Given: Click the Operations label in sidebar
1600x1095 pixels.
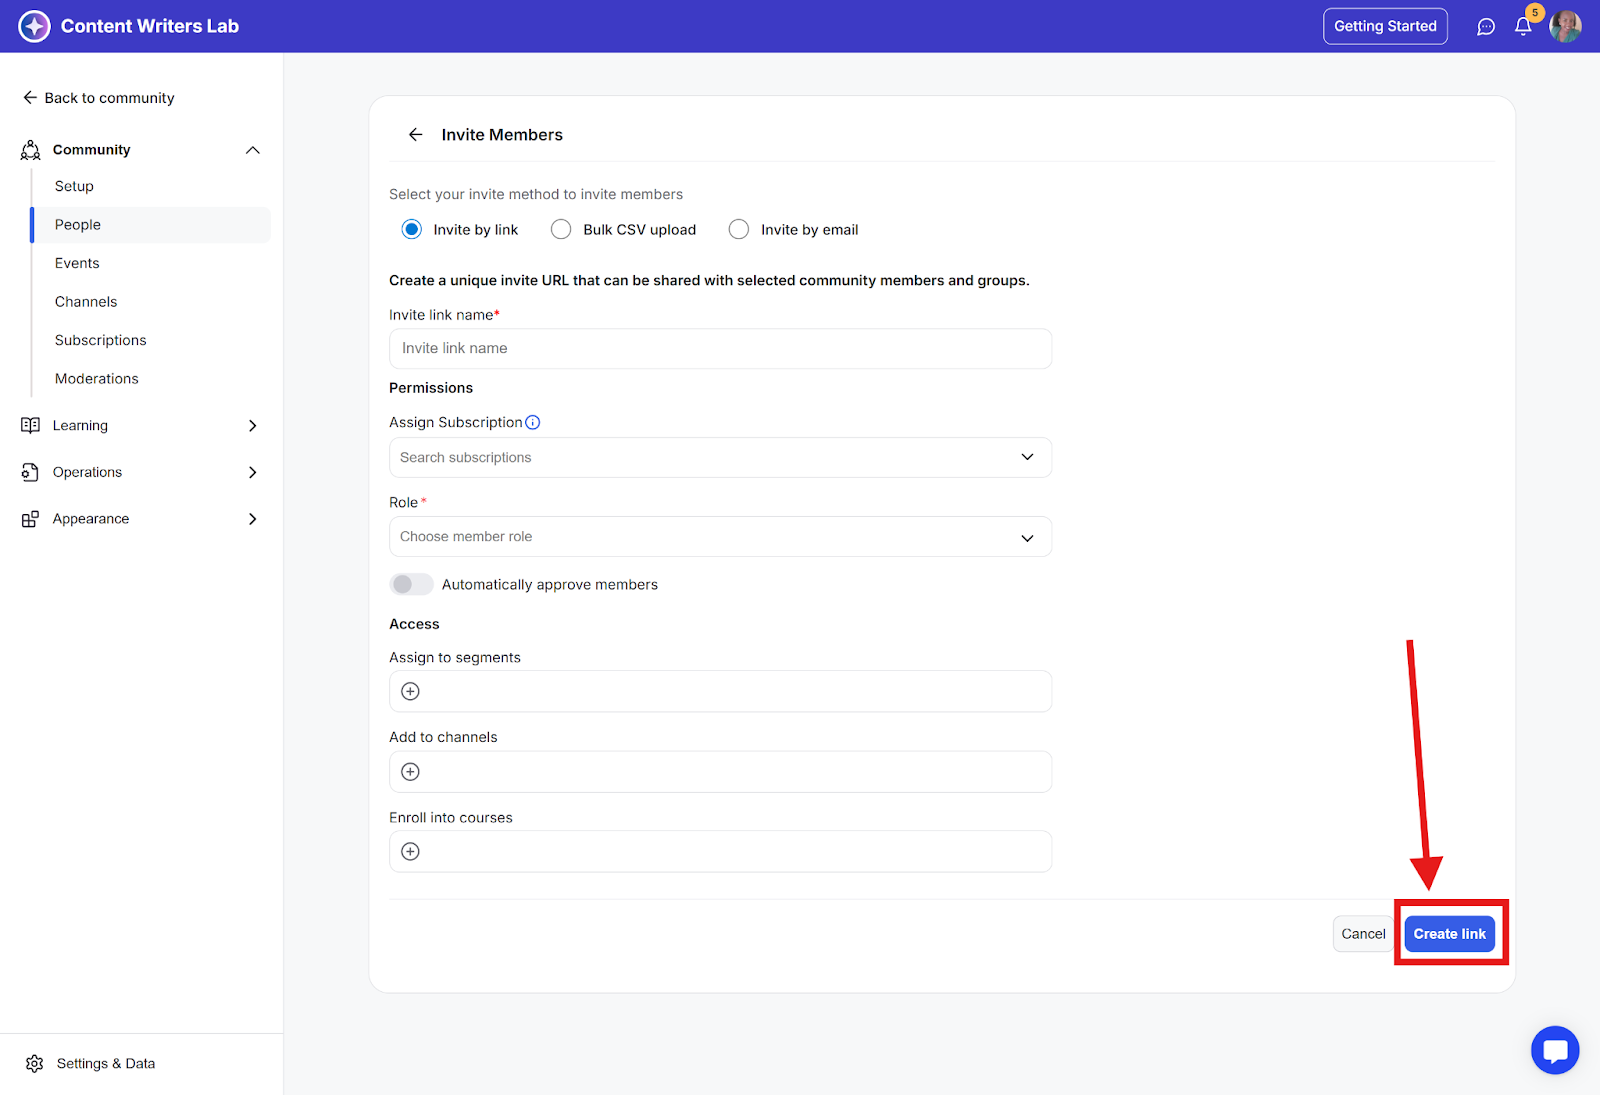Looking at the screenshot, I should point(87,472).
